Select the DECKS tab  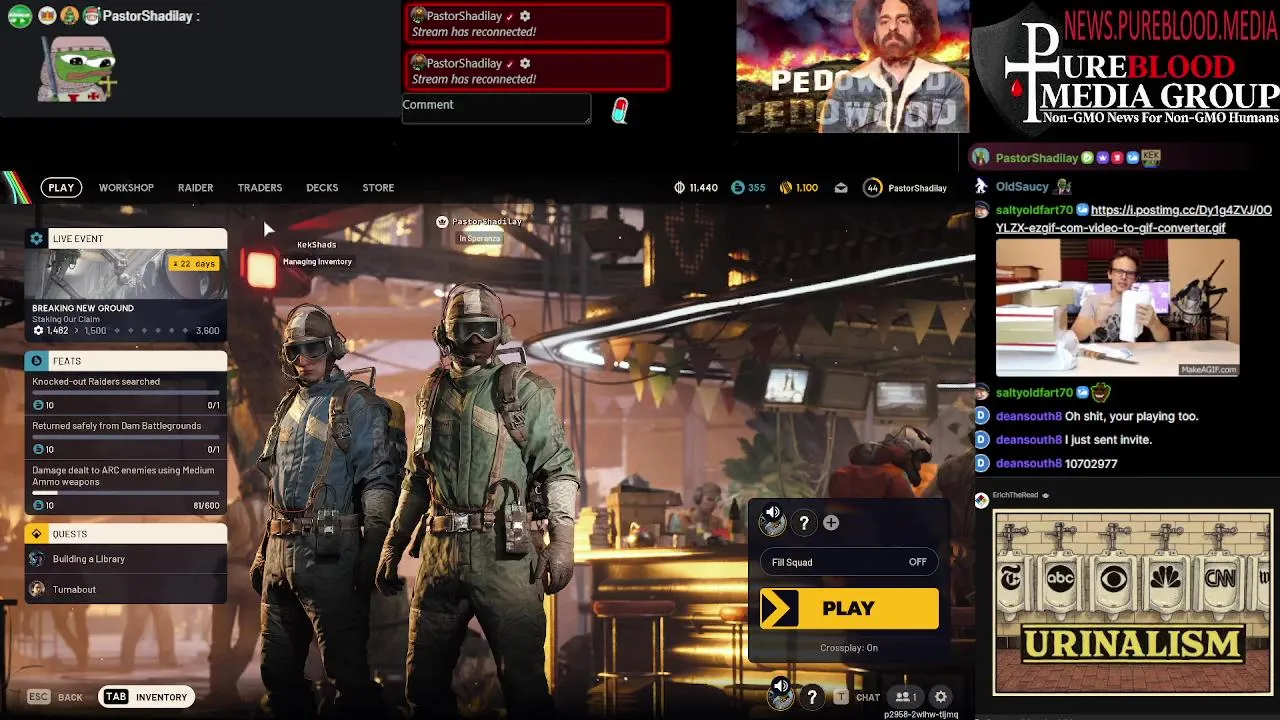pyautogui.click(x=322, y=187)
